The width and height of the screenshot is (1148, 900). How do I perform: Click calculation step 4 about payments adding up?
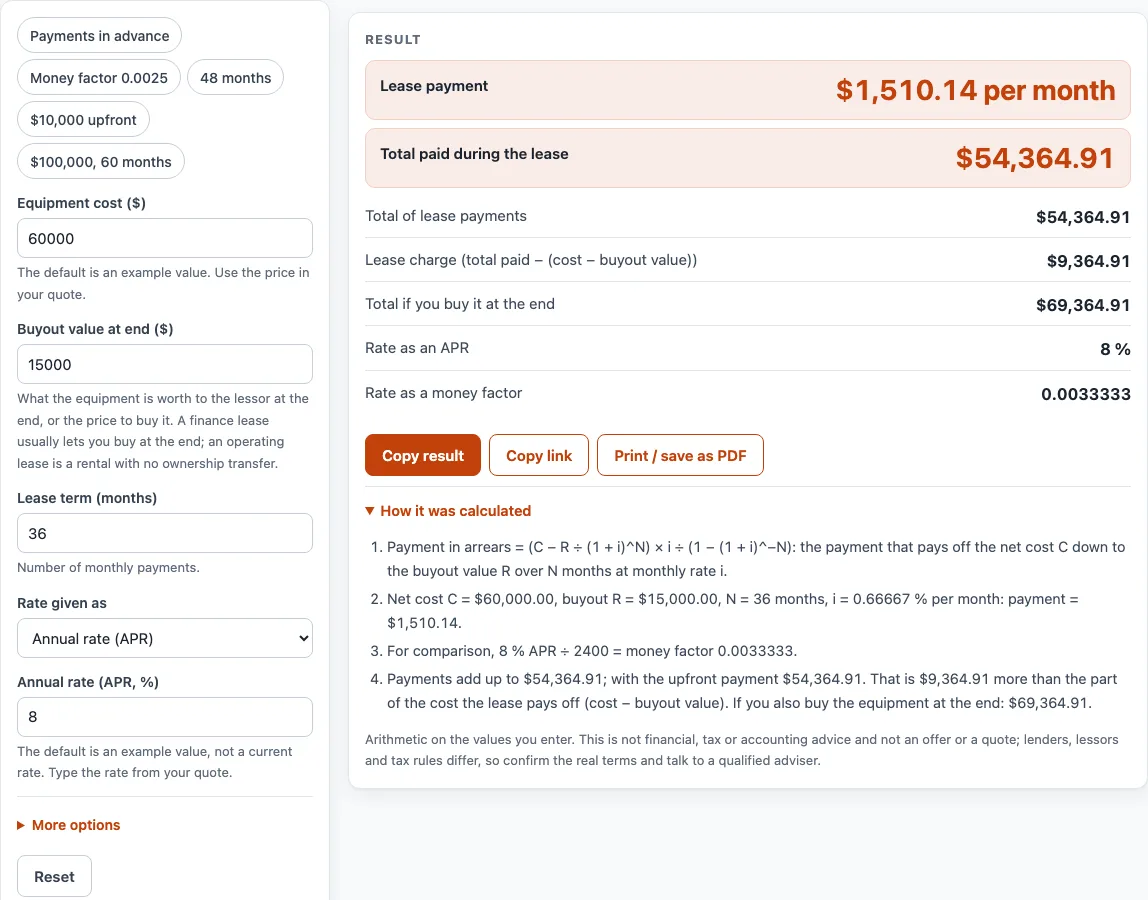tap(752, 691)
